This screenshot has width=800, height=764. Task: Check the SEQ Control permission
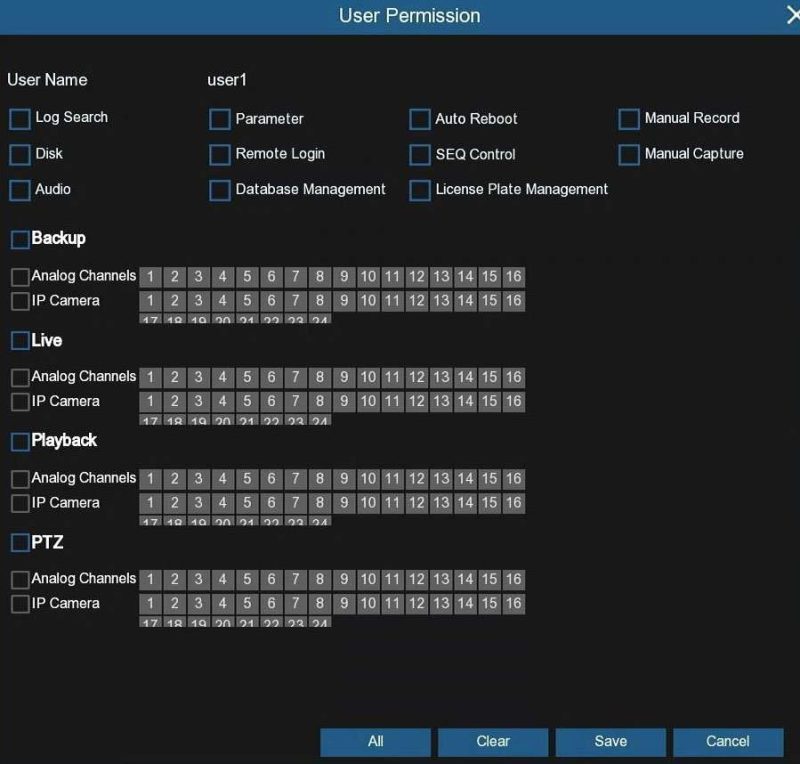point(420,155)
